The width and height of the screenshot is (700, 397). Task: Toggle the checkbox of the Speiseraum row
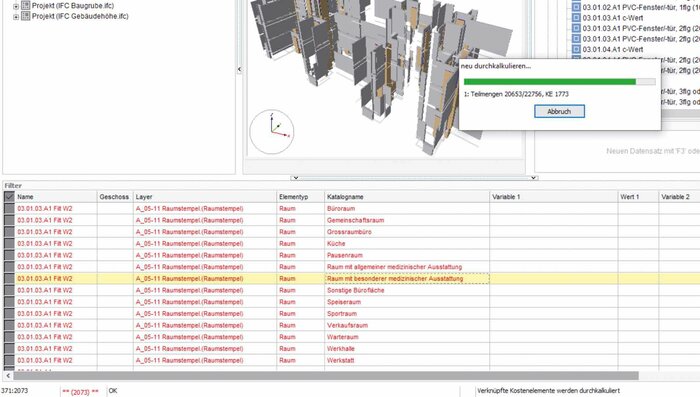9,302
